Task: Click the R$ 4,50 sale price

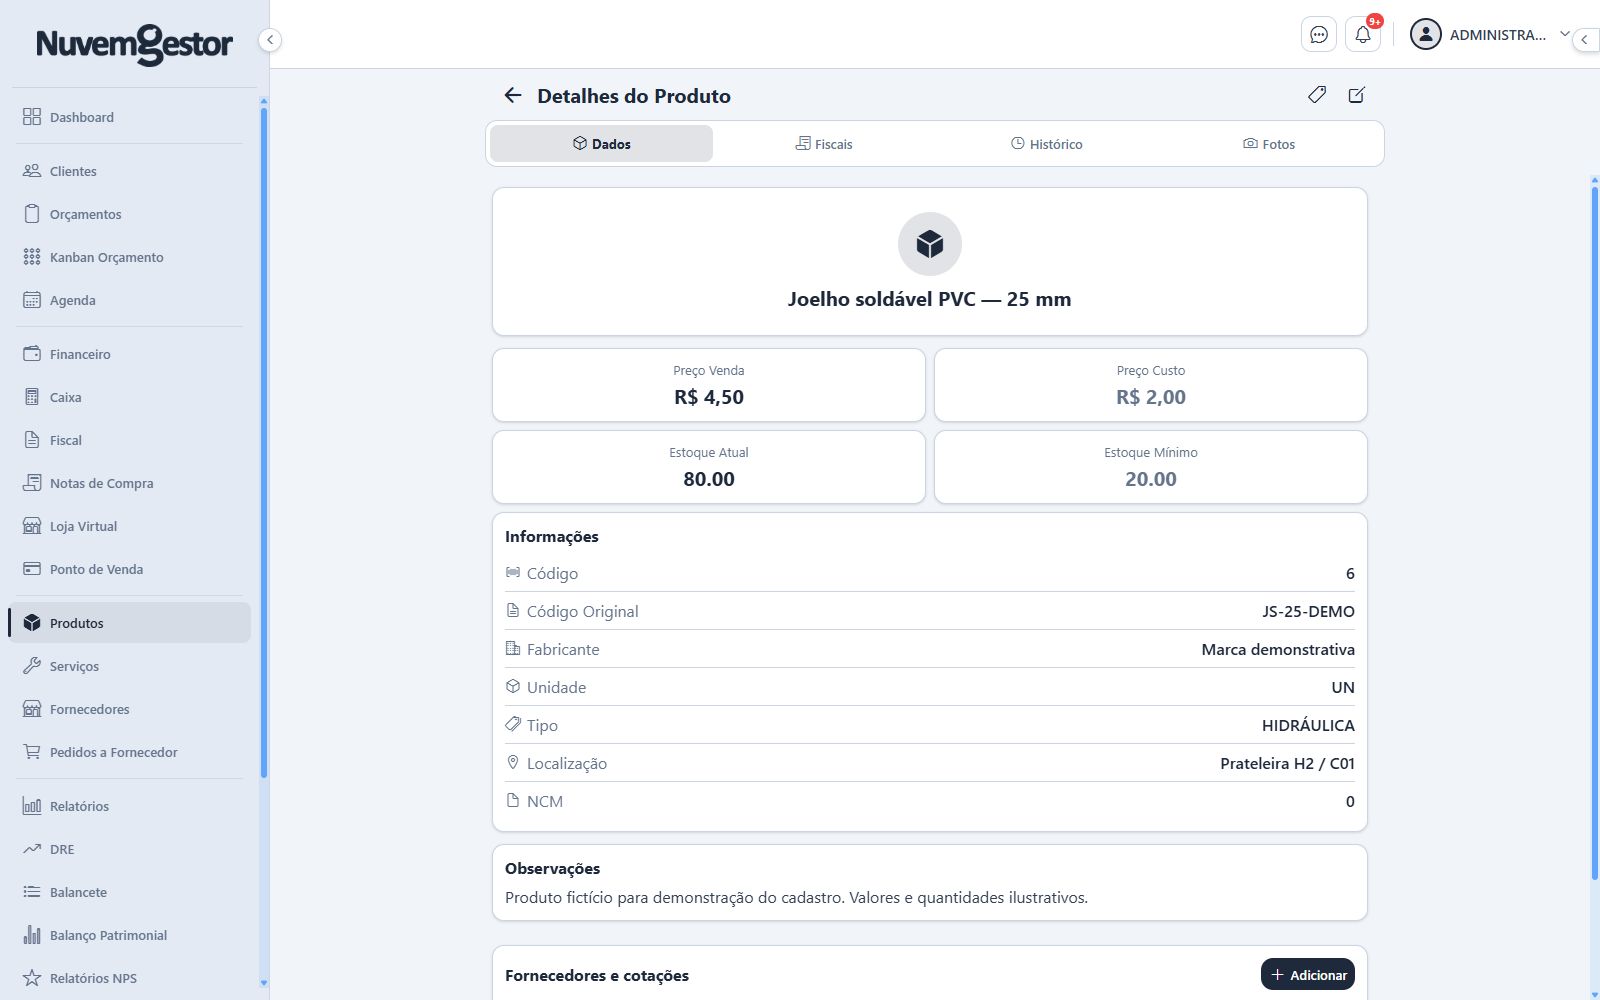Action: click(709, 397)
